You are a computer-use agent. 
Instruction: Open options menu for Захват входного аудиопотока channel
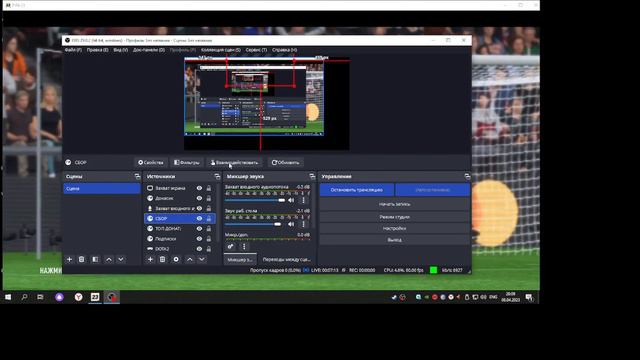click(x=303, y=200)
